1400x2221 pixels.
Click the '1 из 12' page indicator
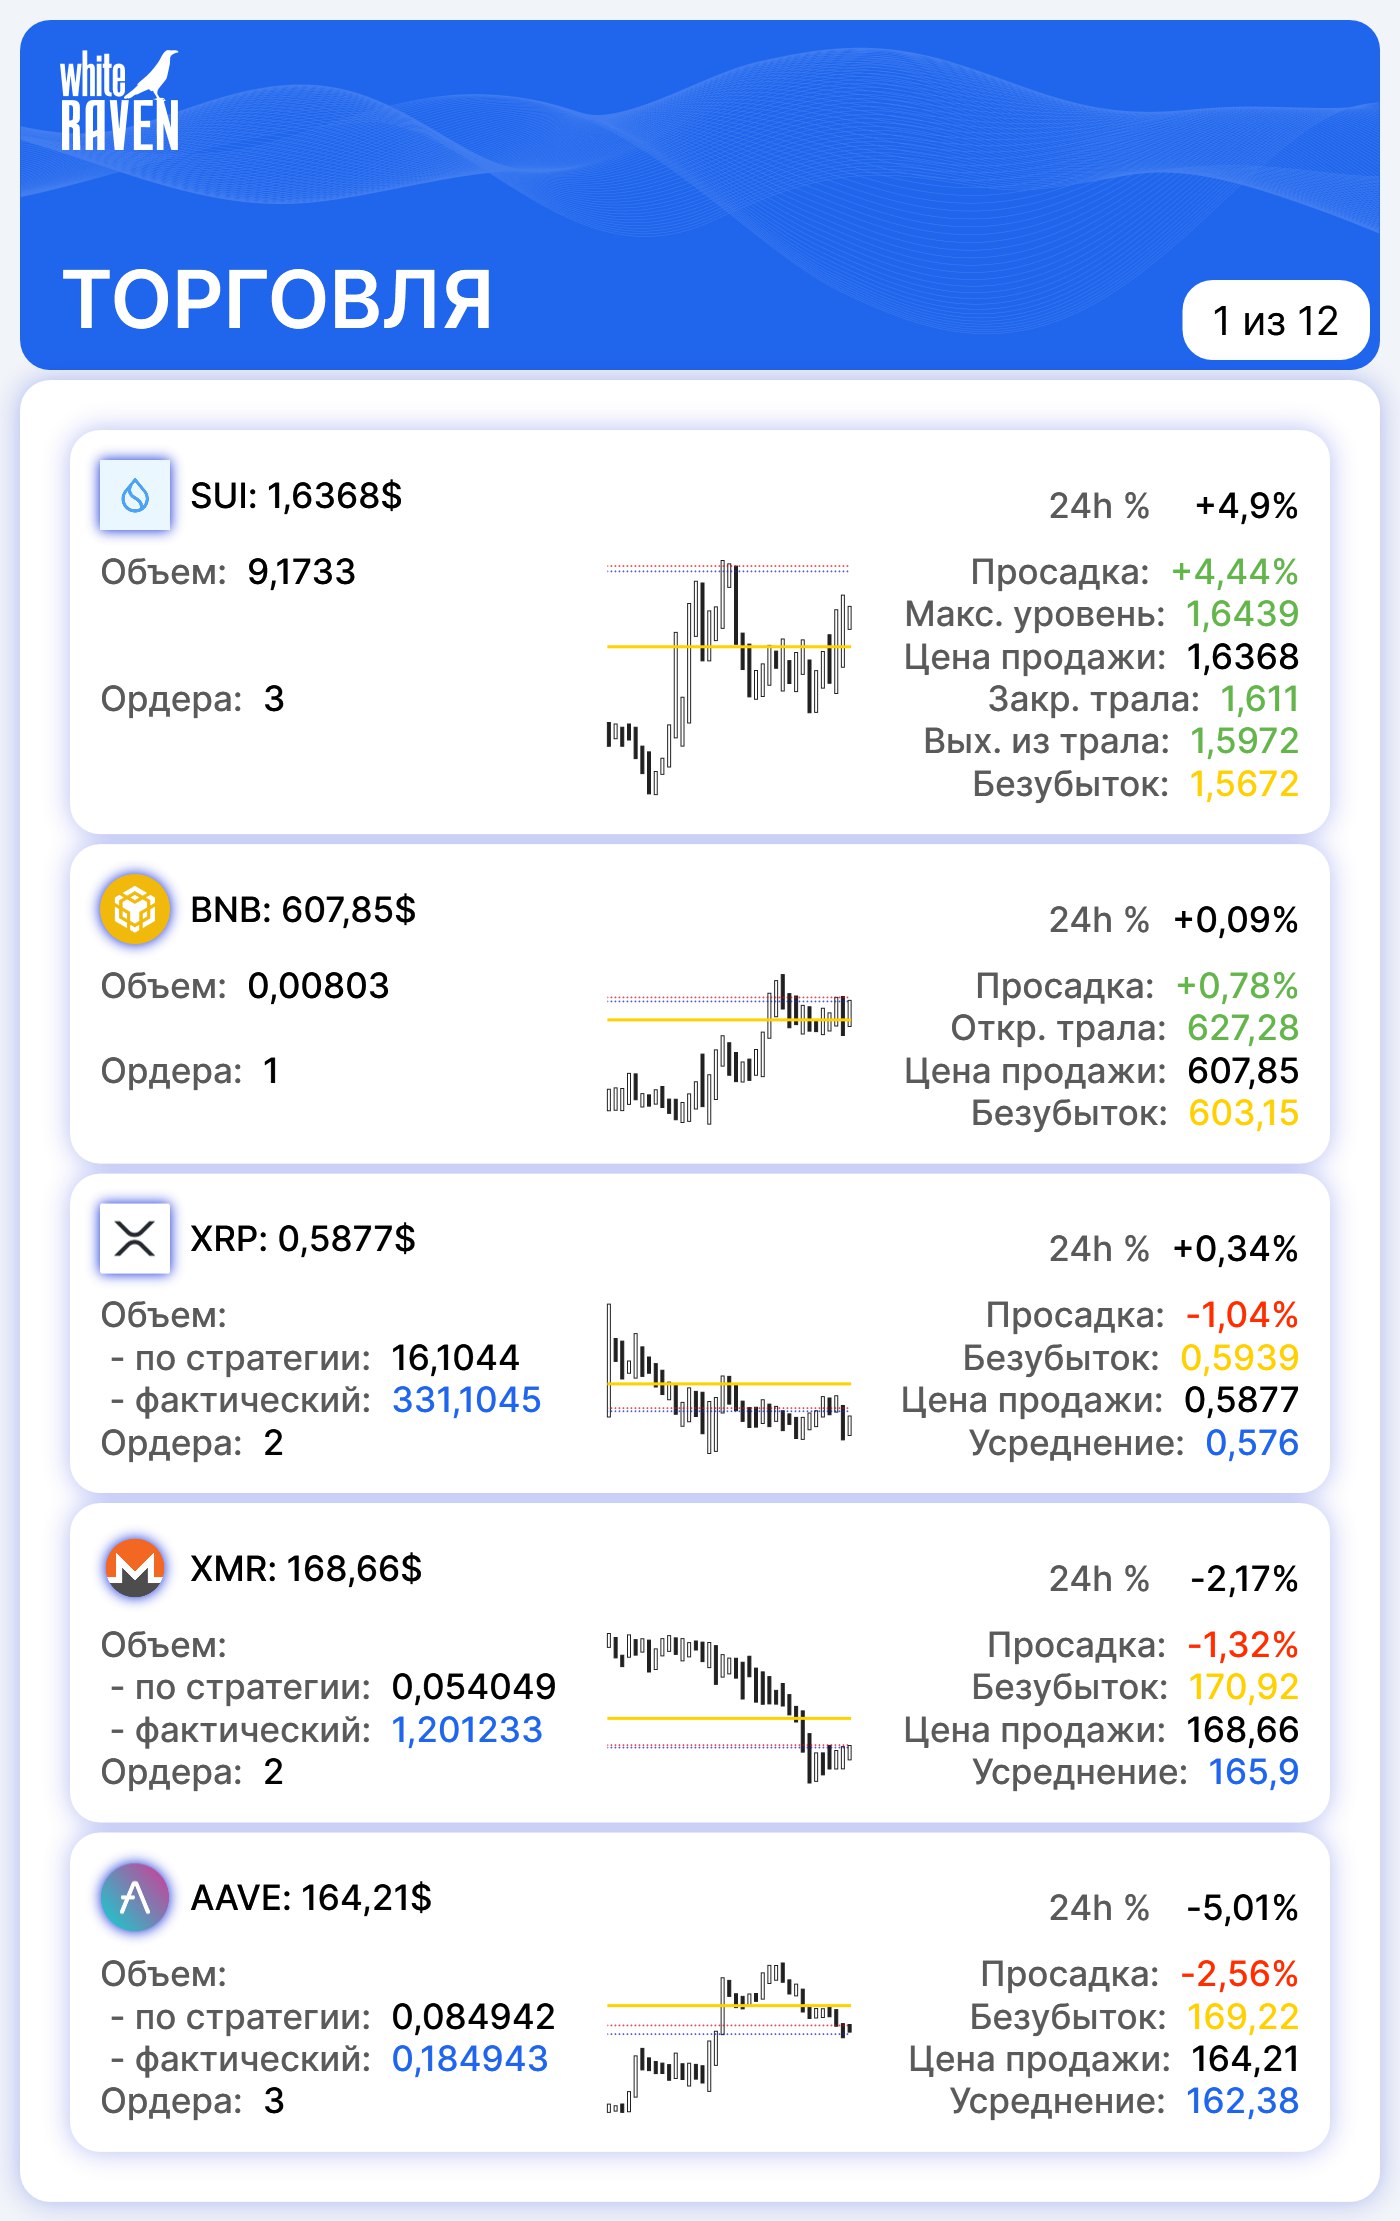point(1275,320)
